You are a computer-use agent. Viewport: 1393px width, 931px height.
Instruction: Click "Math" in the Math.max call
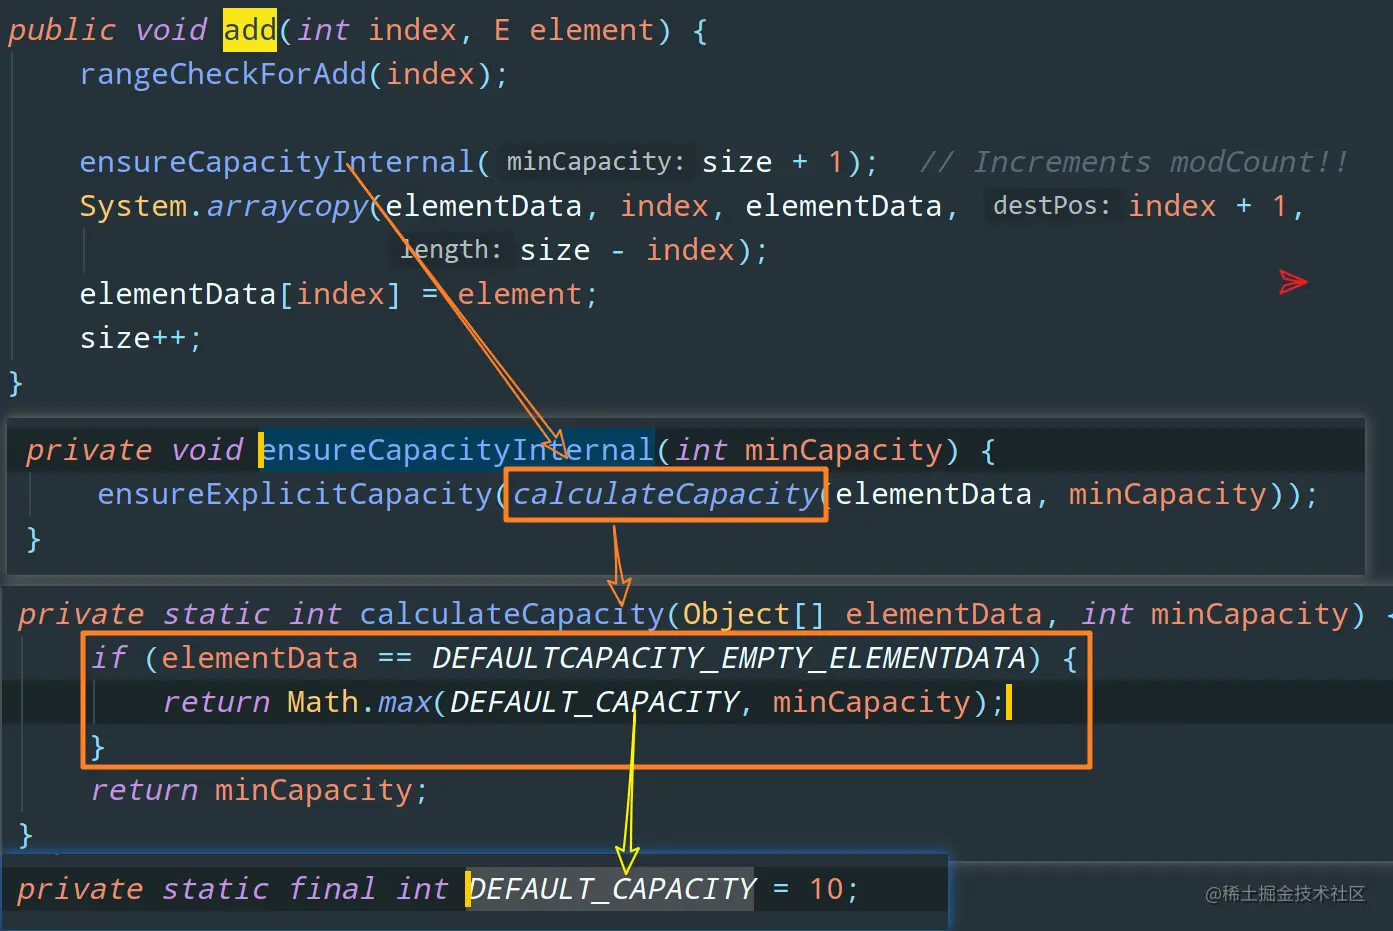pyautogui.click(x=323, y=702)
